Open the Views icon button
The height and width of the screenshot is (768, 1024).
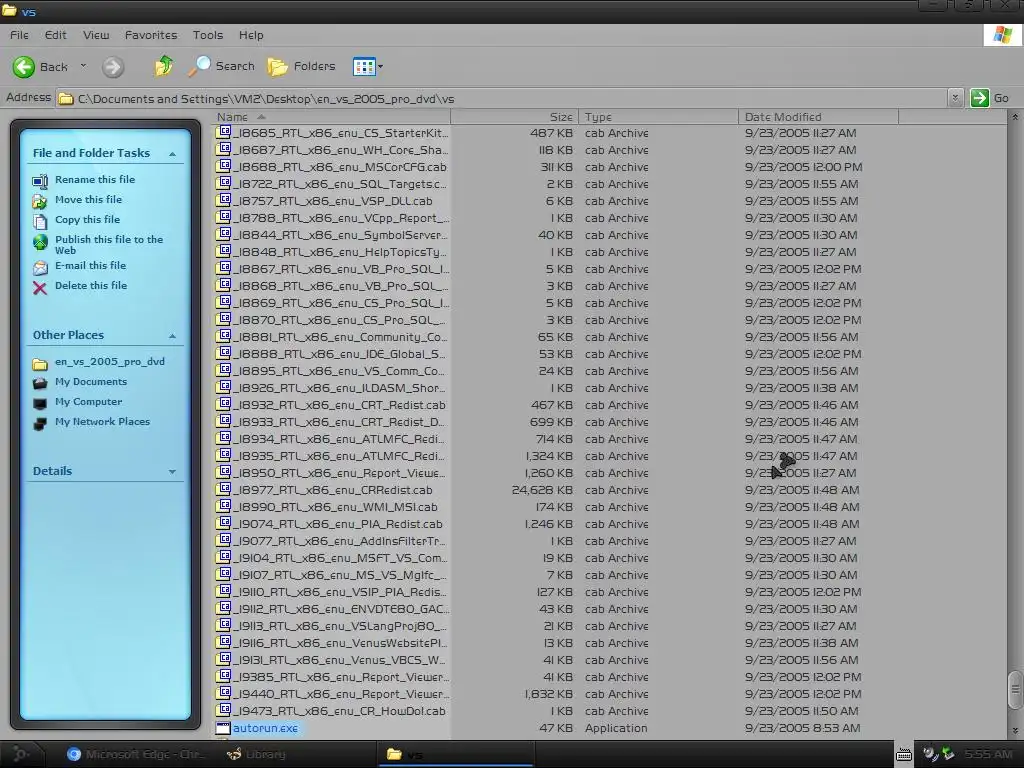pos(364,66)
